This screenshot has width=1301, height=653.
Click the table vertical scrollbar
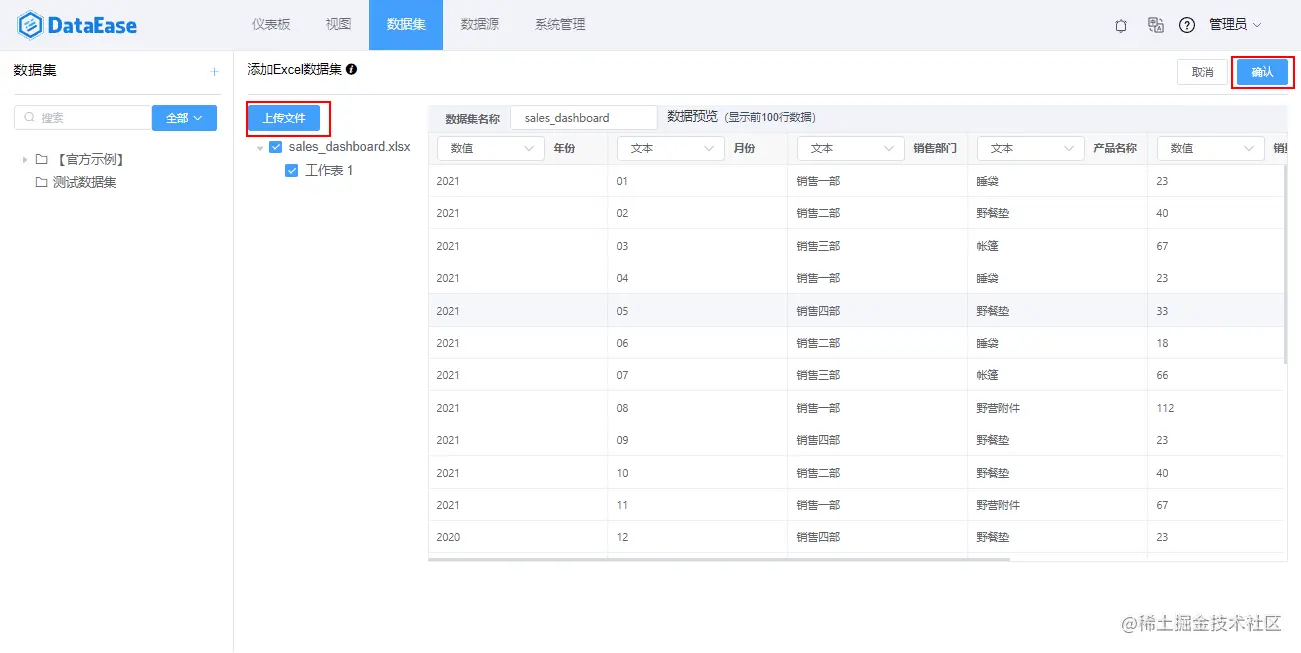(x=1285, y=264)
